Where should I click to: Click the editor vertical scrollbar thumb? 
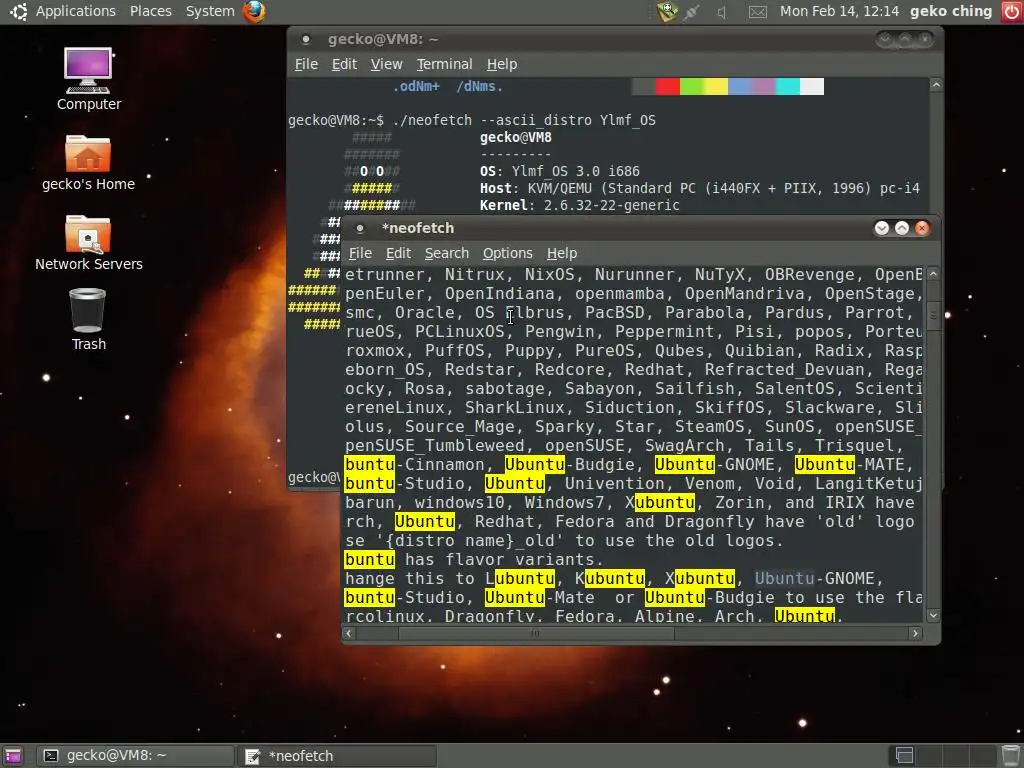933,316
